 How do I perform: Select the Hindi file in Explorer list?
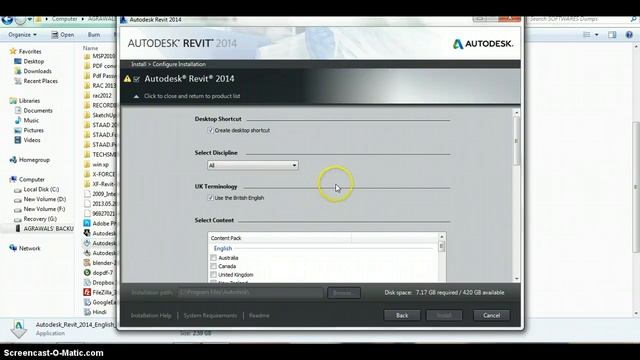pos(96,312)
